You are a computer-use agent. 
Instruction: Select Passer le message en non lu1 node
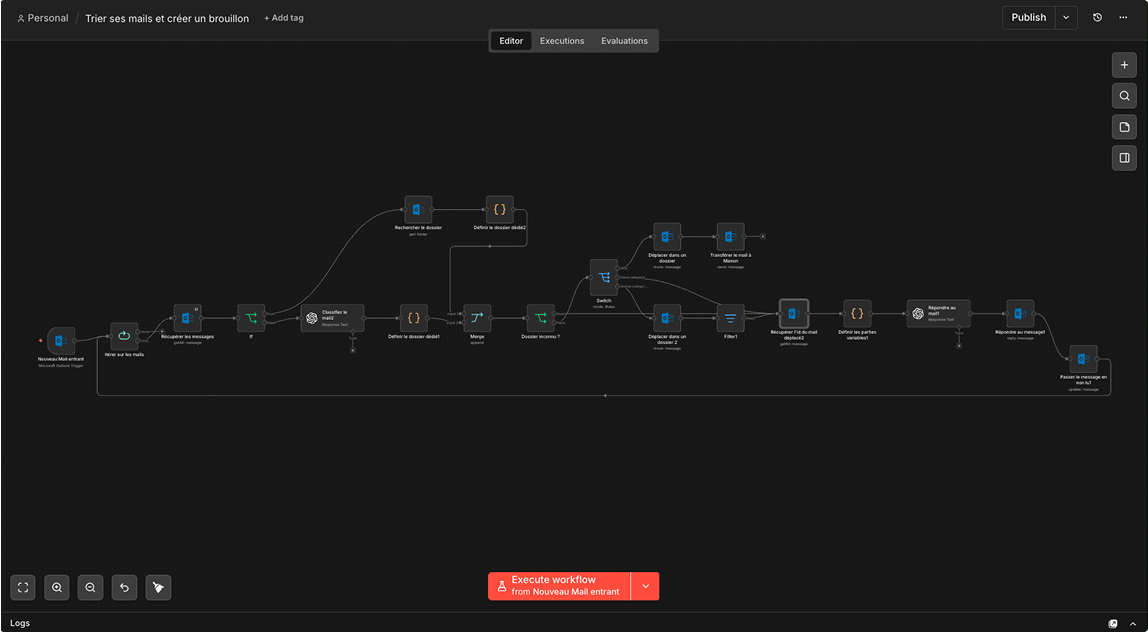pos(1084,359)
